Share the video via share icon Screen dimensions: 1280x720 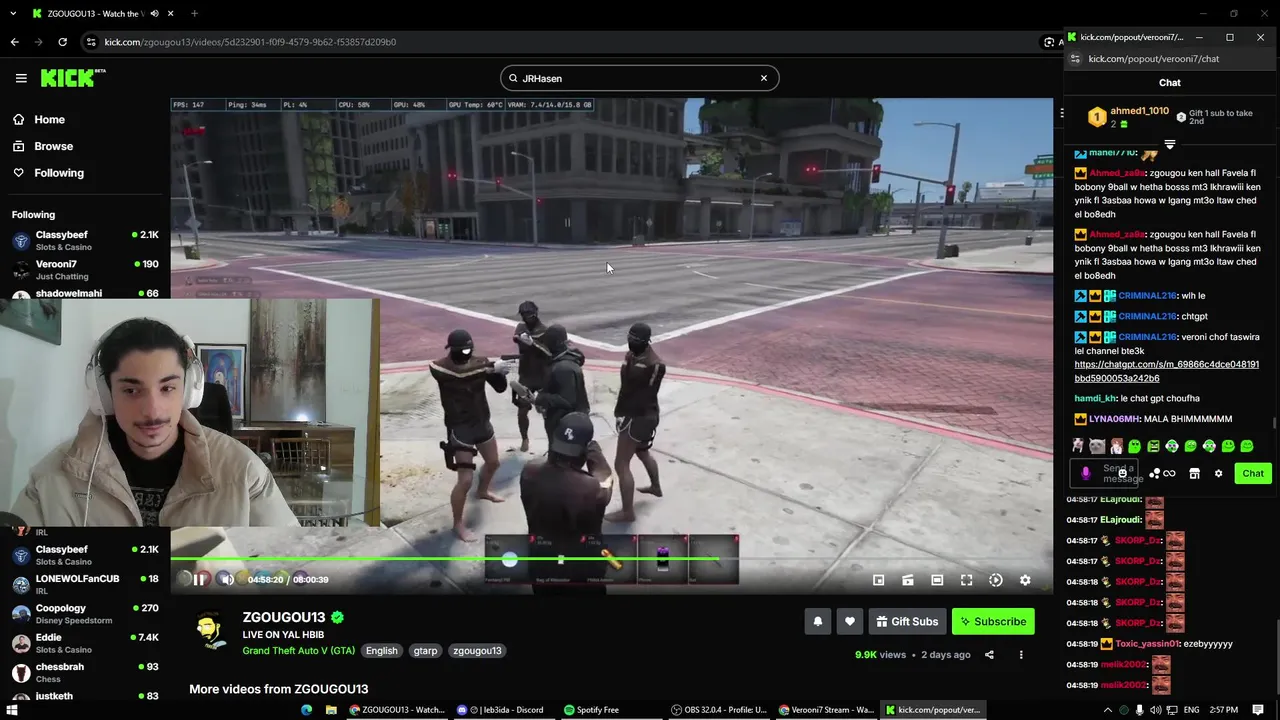pyautogui.click(x=989, y=655)
